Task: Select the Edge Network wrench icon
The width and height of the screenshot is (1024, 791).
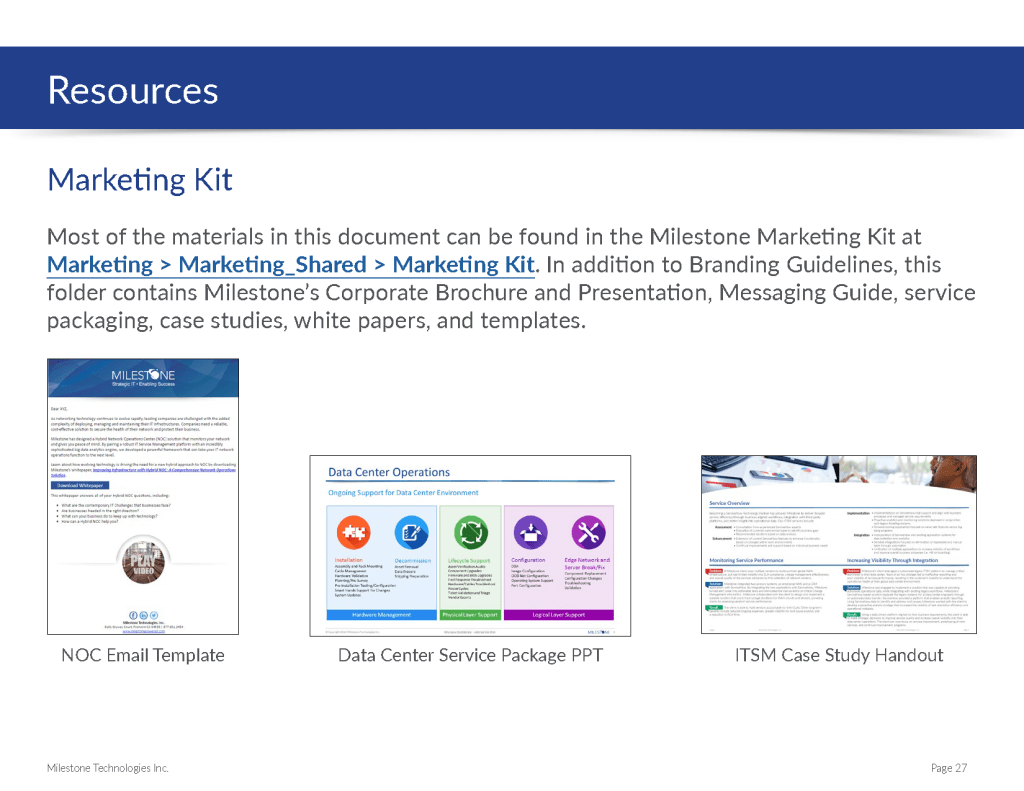Action: (x=587, y=530)
